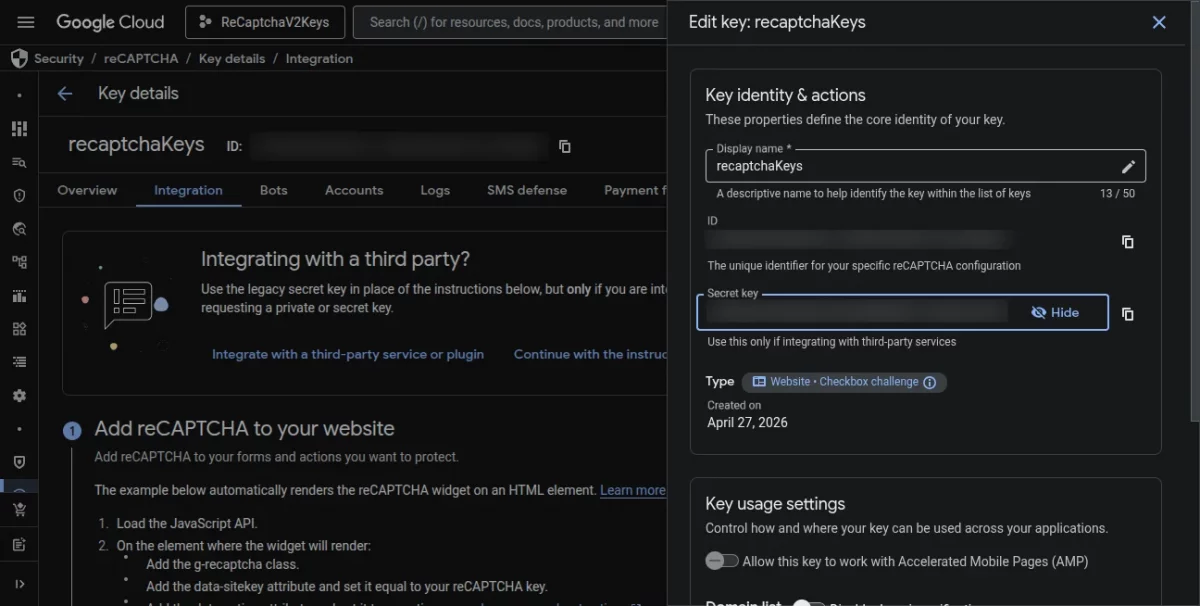Go to Security breadcrumb link
The width and height of the screenshot is (1200, 606).
[59, 58]
